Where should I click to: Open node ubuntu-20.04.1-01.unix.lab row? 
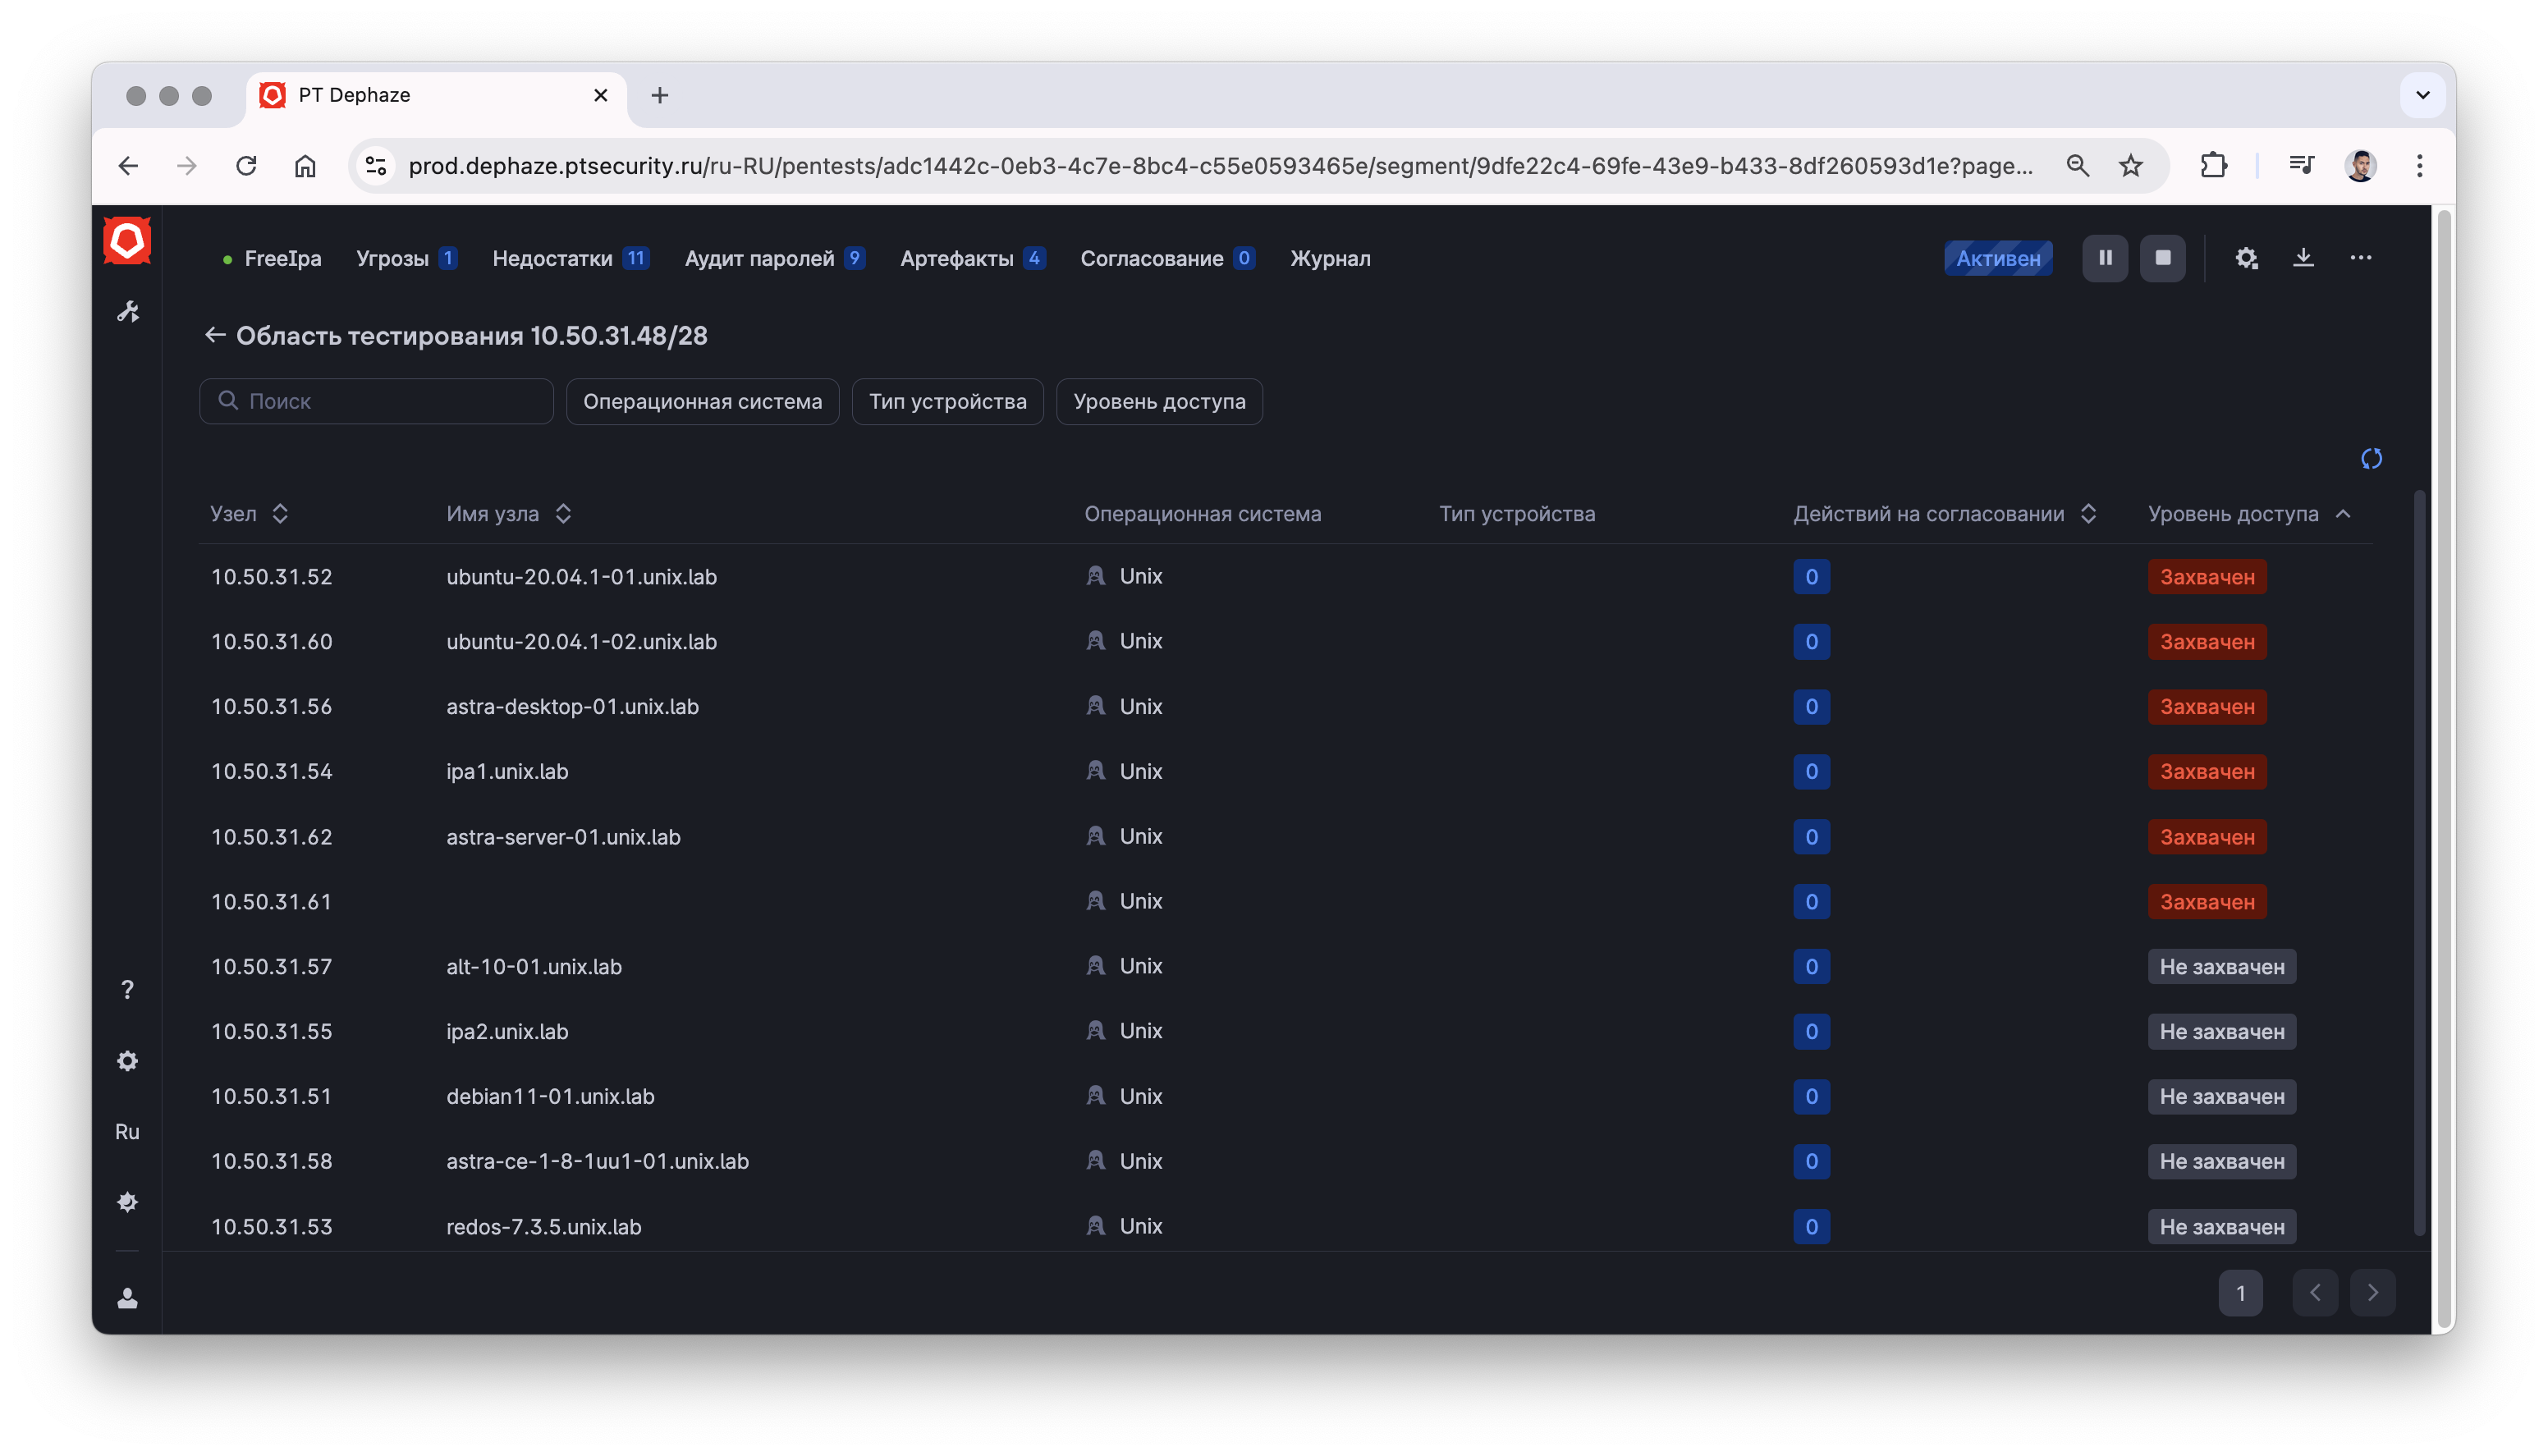pyautogui.click(x=581, y=577)
